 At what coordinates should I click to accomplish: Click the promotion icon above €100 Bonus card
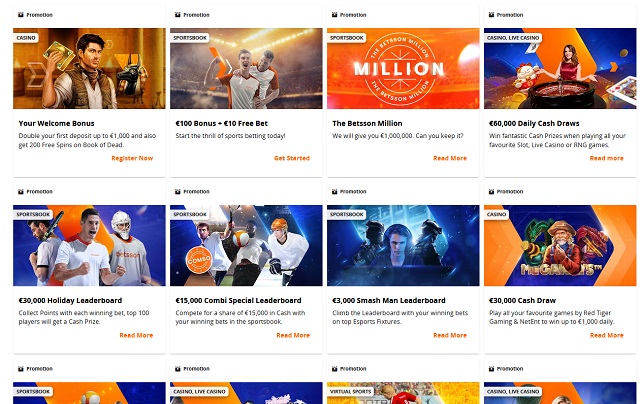(x=178, y=15)
